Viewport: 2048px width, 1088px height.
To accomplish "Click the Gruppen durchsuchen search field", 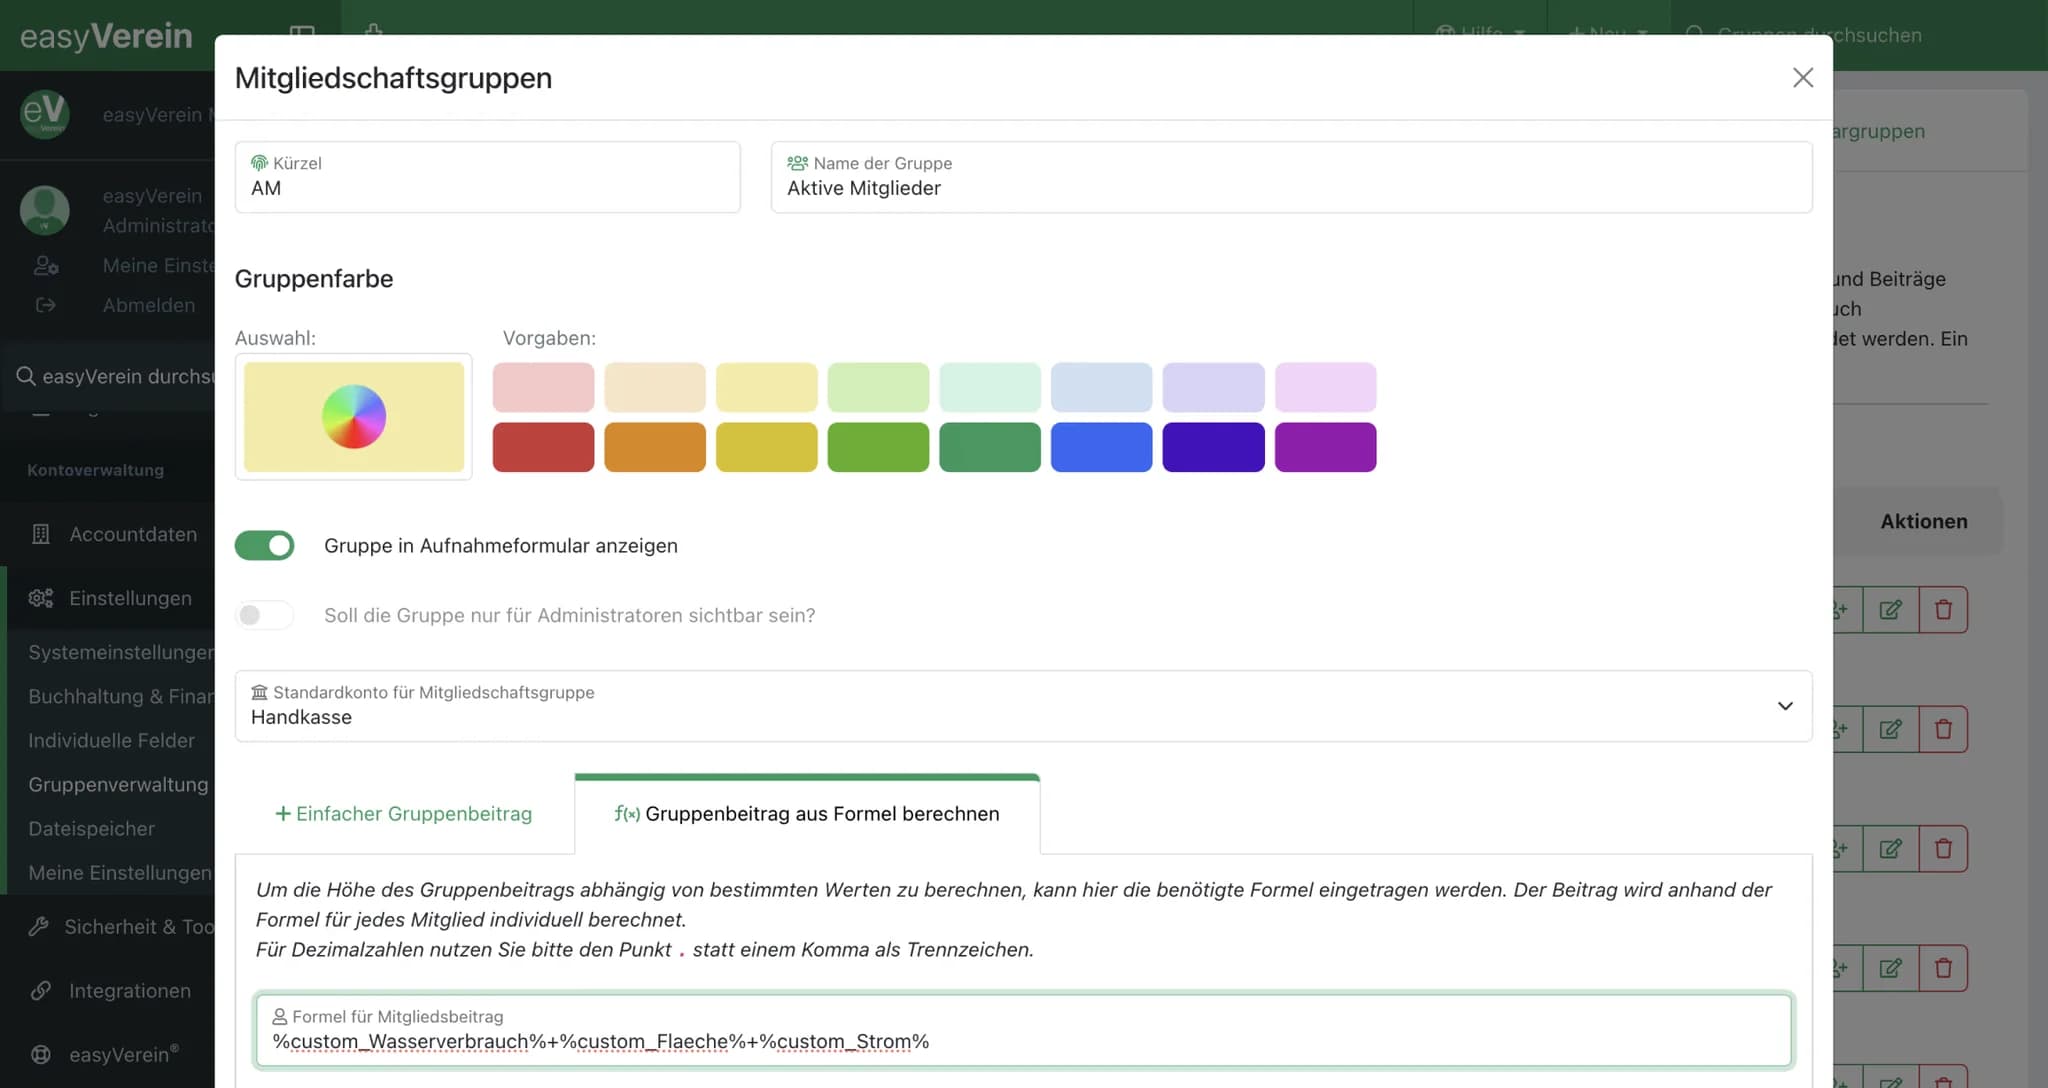I will click(1860, 35).
